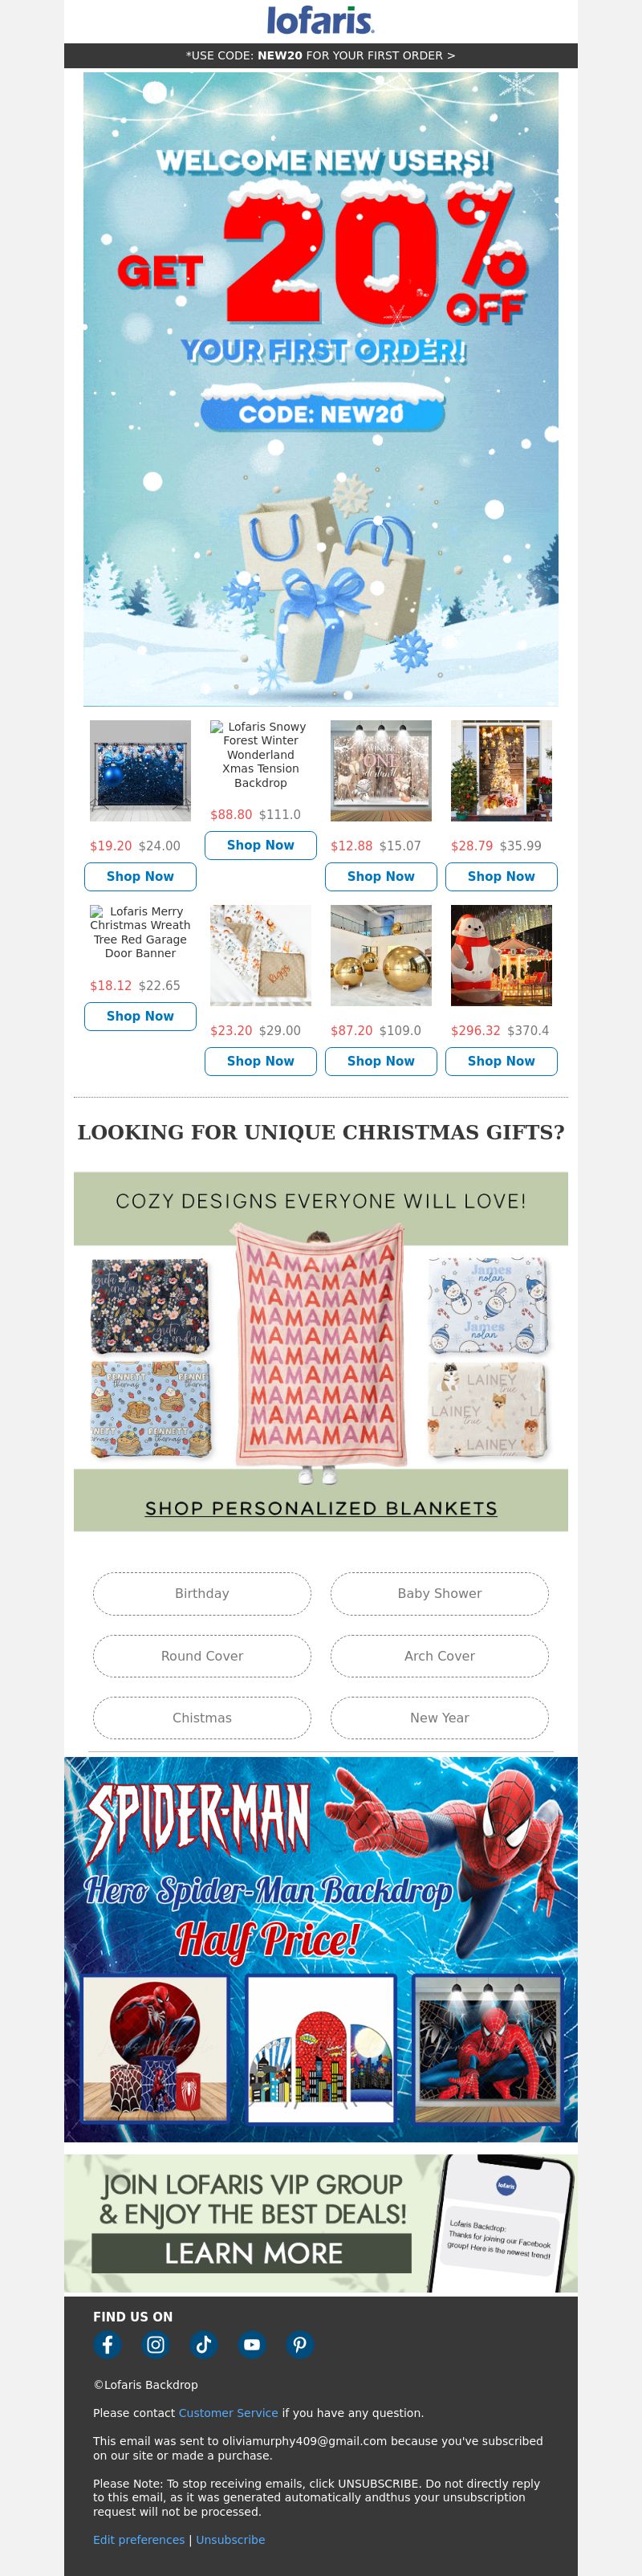Click Shop Now under the $19.20 backdrop
Screen dimensions: 642x2576
140,876
